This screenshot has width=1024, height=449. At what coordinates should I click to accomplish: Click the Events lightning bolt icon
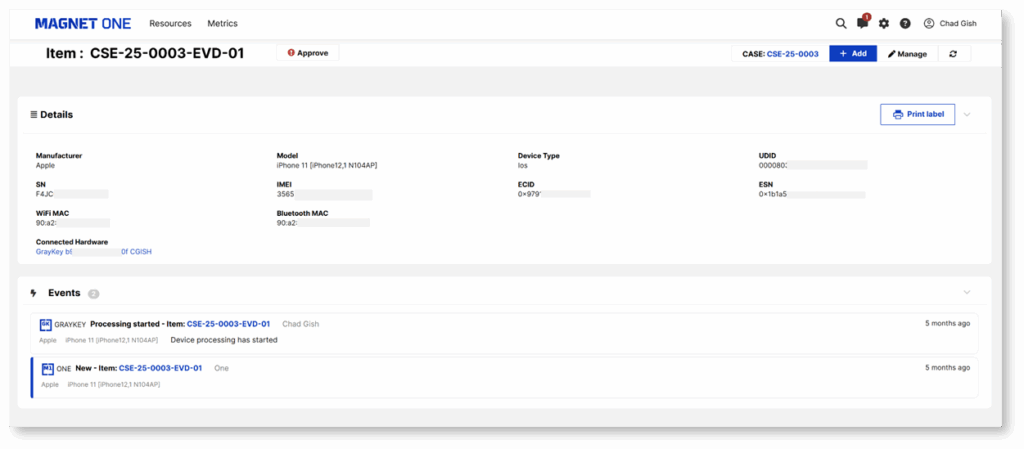(33, 293)
